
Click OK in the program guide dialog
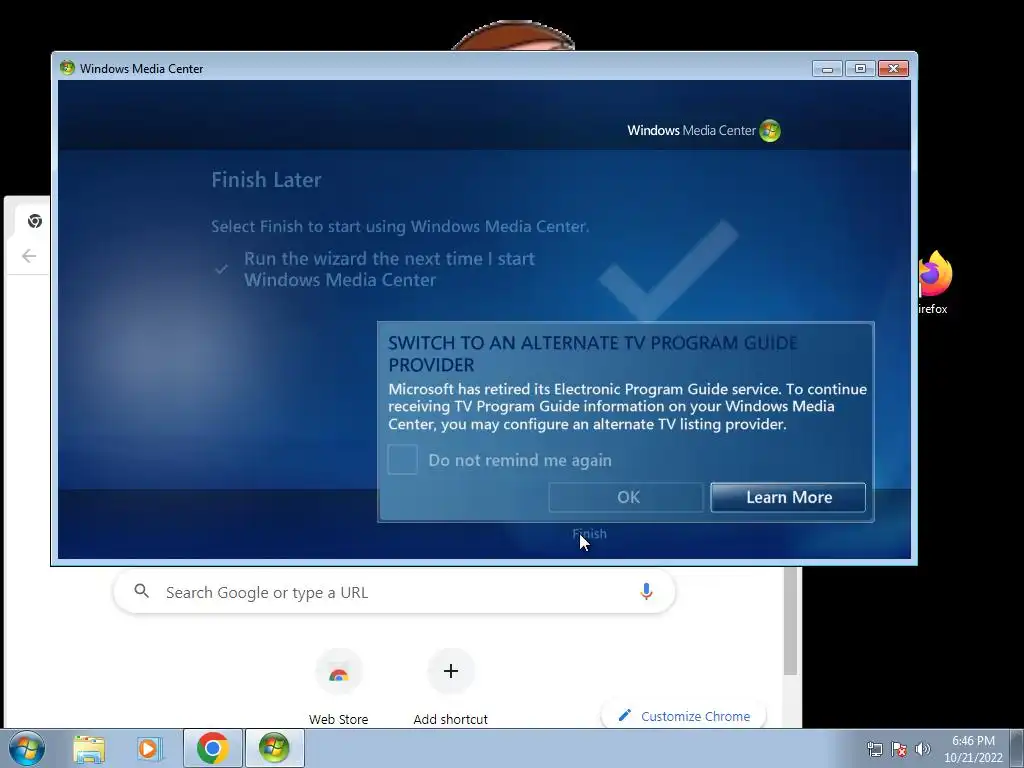pyautogui.click(x=626, y=498)
